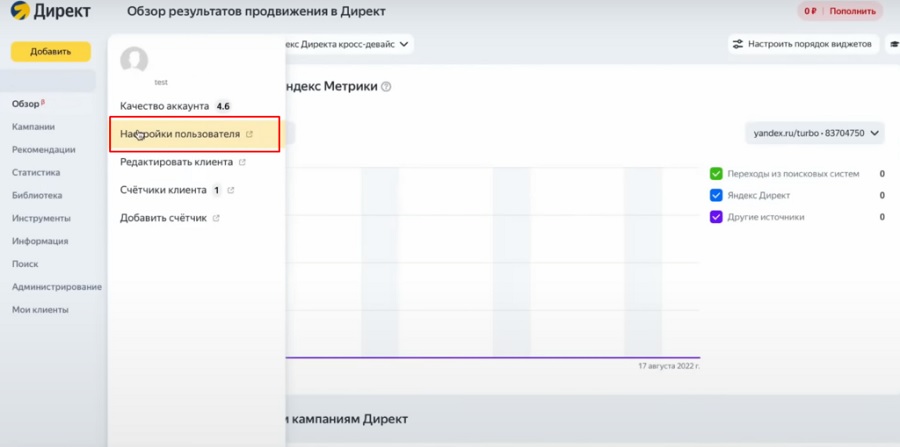
Task: Click the кампаниям Директ section heading
Action: 347,419
